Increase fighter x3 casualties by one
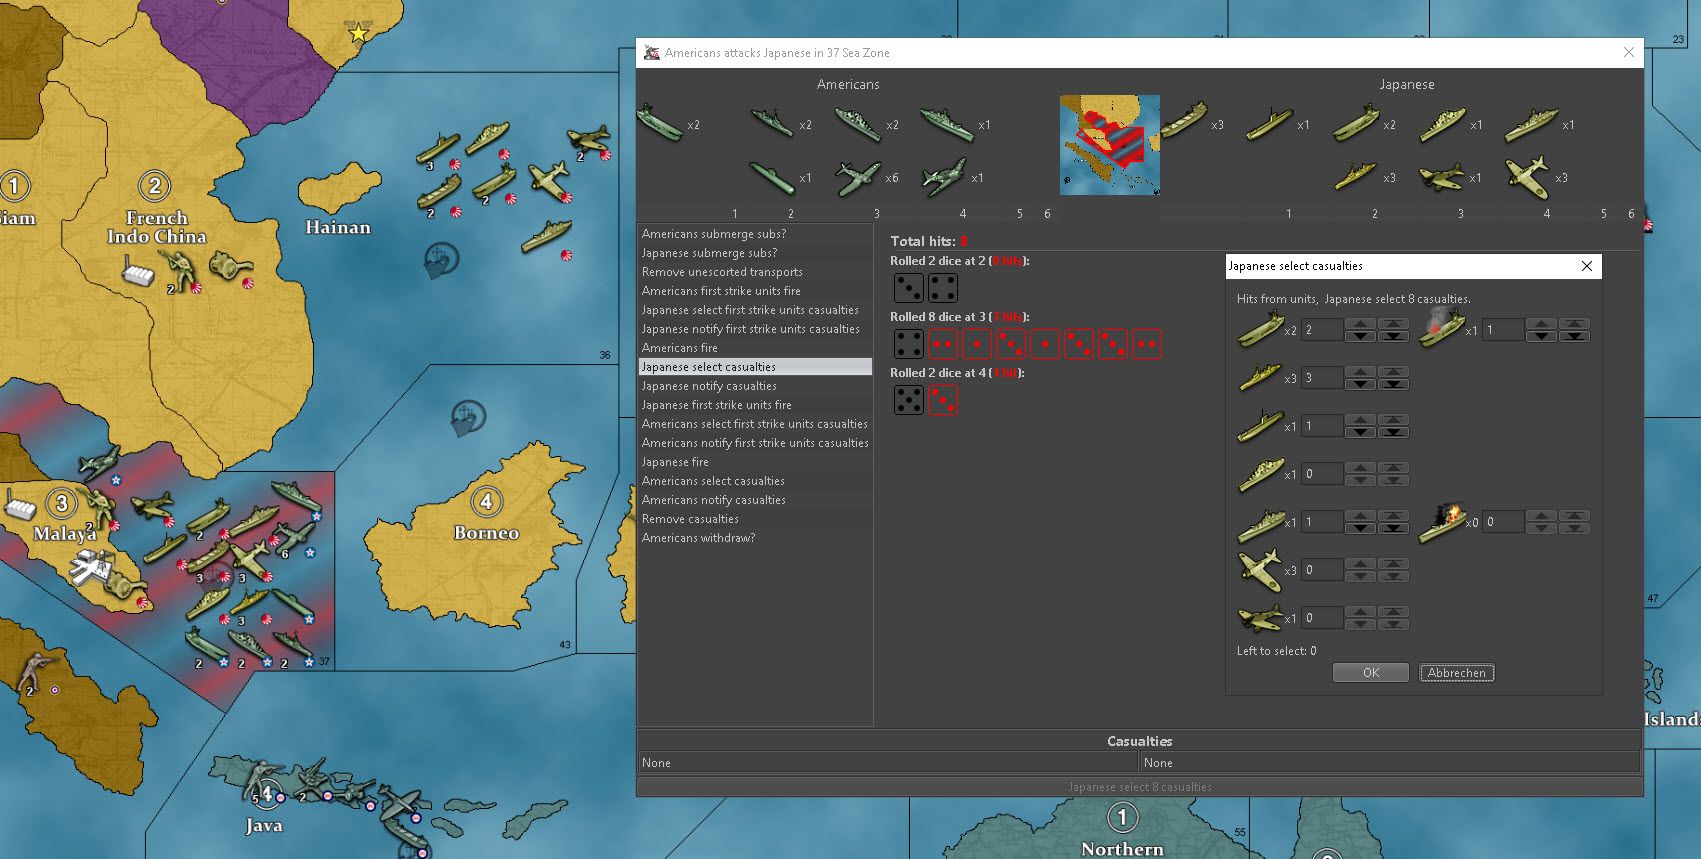 click(1360, 564)
